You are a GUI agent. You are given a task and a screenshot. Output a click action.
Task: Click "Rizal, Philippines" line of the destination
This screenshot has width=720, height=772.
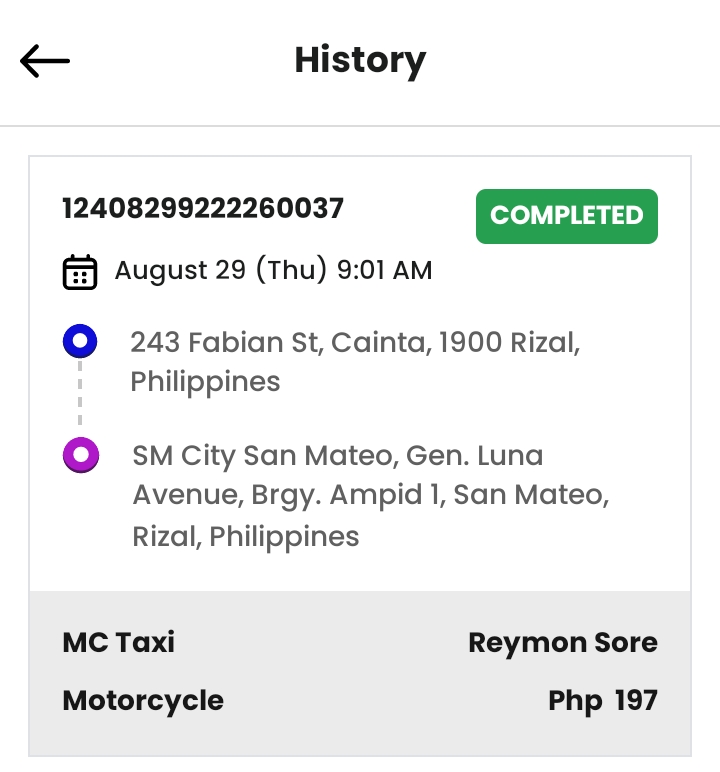click(x=246, y=536)
